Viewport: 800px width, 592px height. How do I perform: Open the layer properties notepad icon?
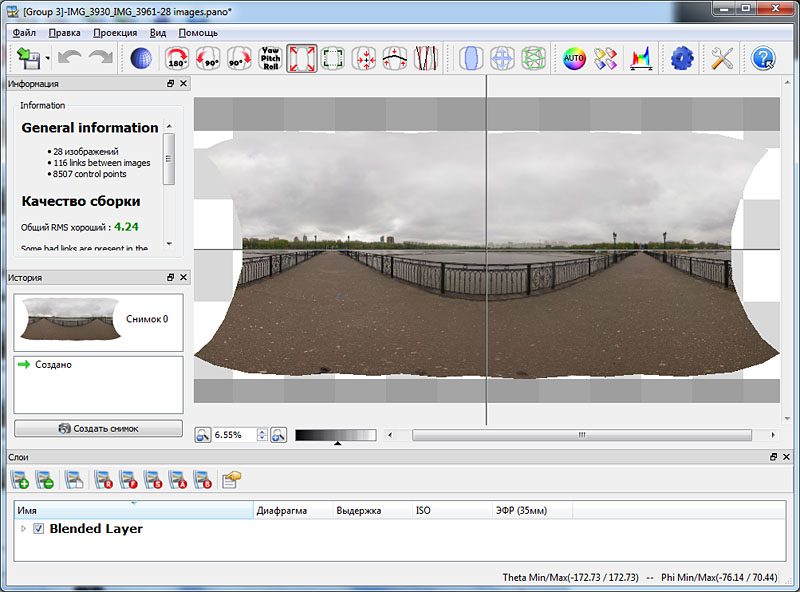(x=231, y=480)
